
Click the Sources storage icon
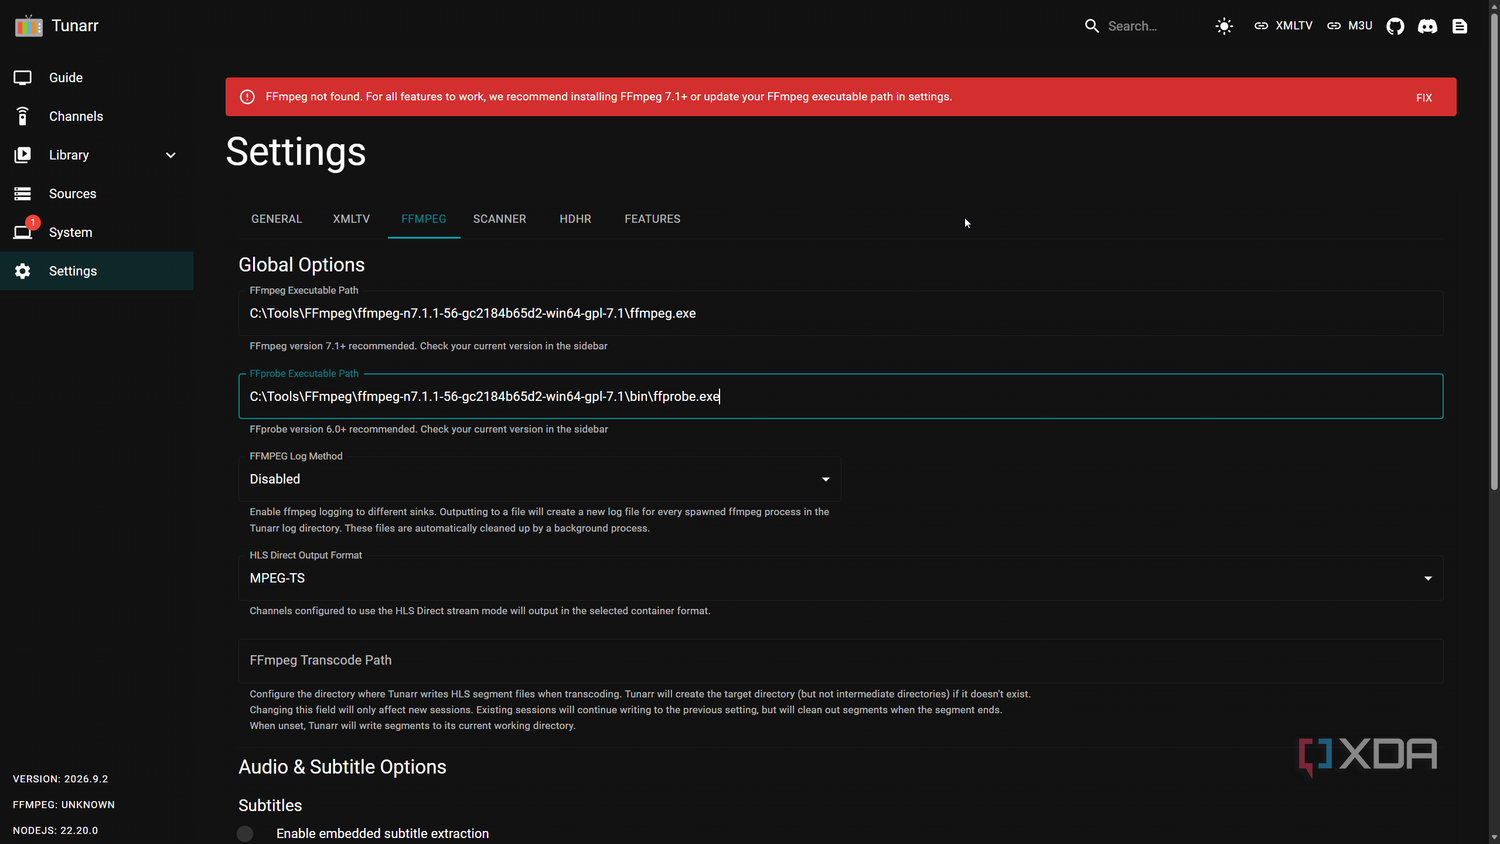[x=23, y=194]
